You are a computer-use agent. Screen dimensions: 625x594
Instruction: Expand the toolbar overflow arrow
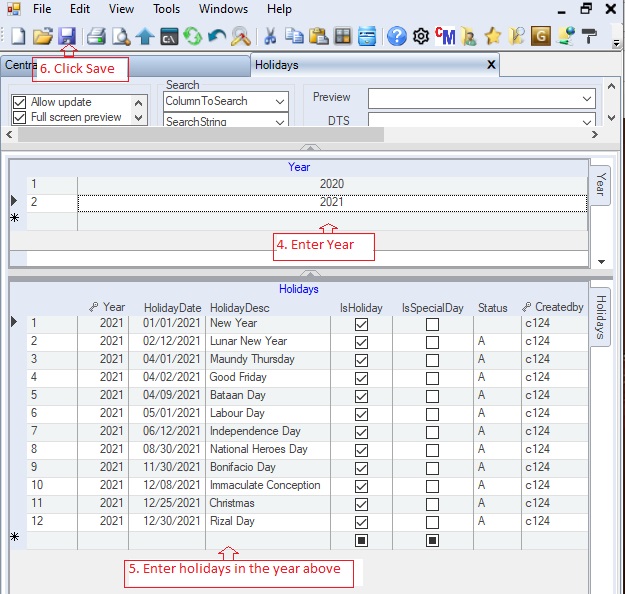click(616, 43)
